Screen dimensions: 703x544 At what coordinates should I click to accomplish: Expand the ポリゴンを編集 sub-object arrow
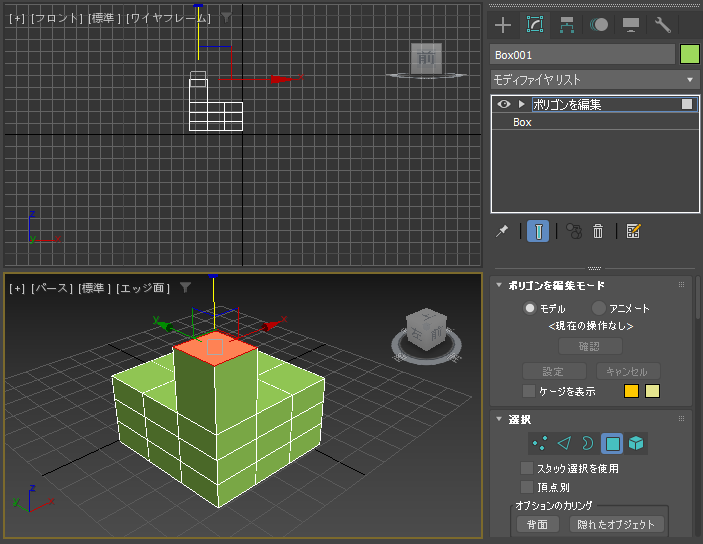tap(521, 104)
